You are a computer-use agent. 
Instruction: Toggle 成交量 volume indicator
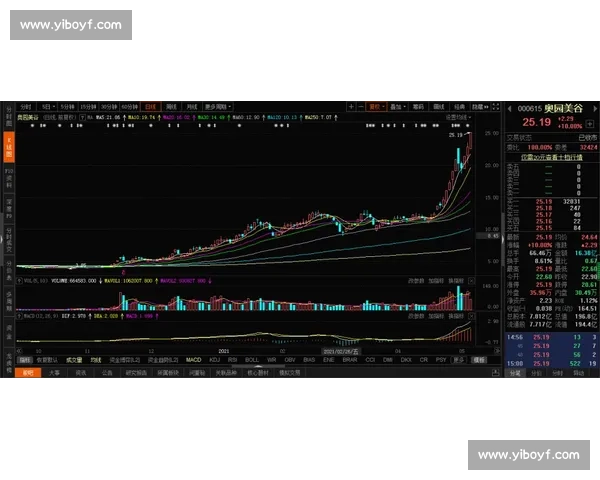(x=74, y=360)
